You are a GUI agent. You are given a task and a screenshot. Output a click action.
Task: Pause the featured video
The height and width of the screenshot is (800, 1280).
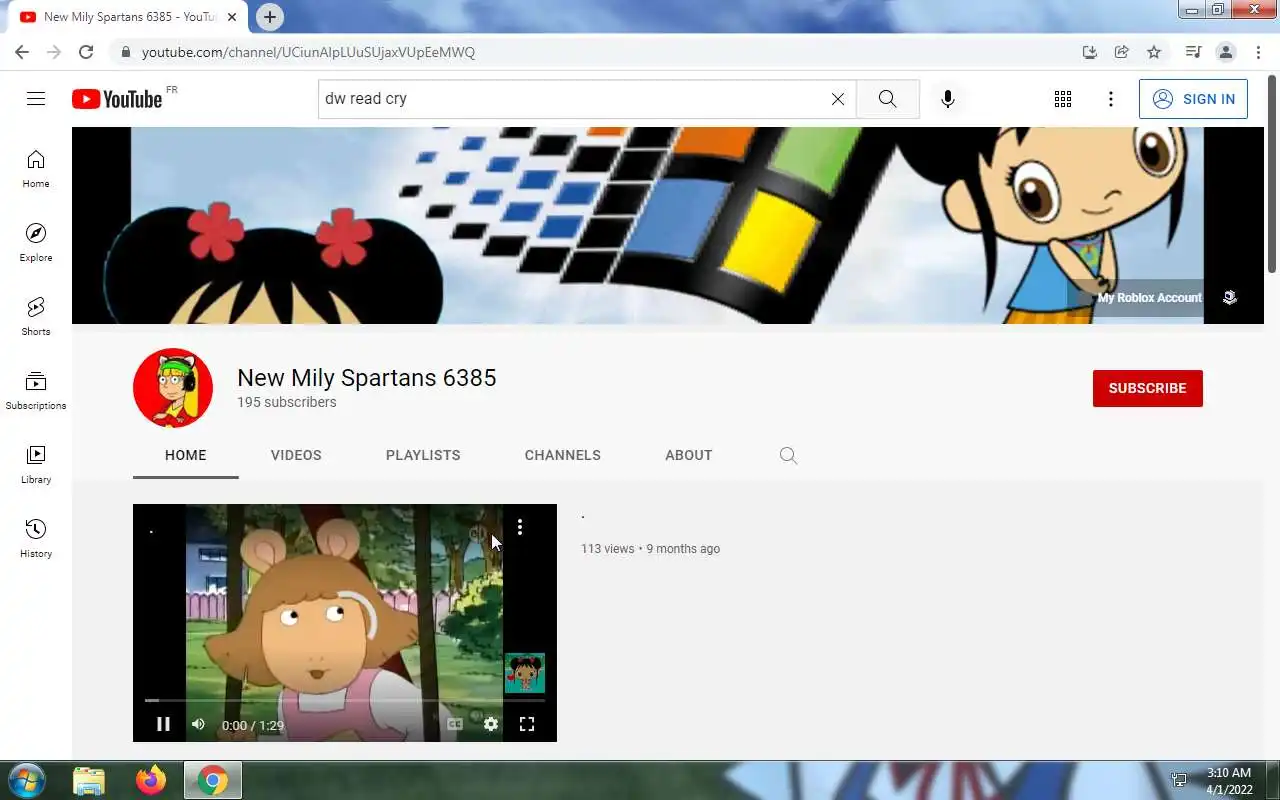click(163, 724)
